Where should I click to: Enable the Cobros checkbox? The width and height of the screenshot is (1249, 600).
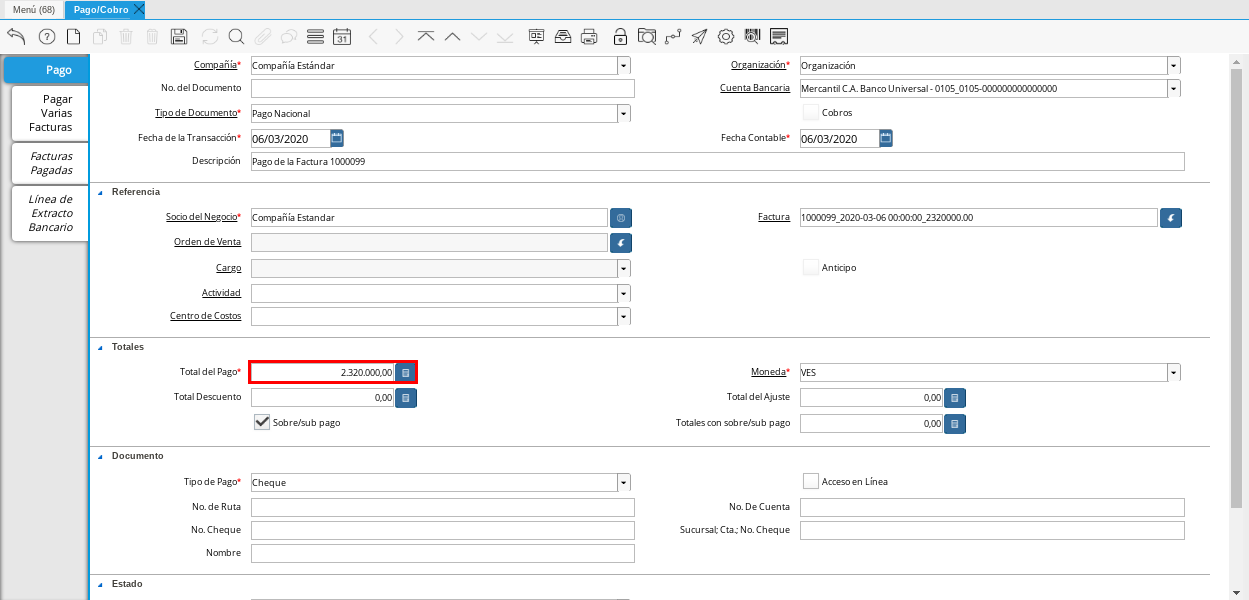tap(811, 113)
